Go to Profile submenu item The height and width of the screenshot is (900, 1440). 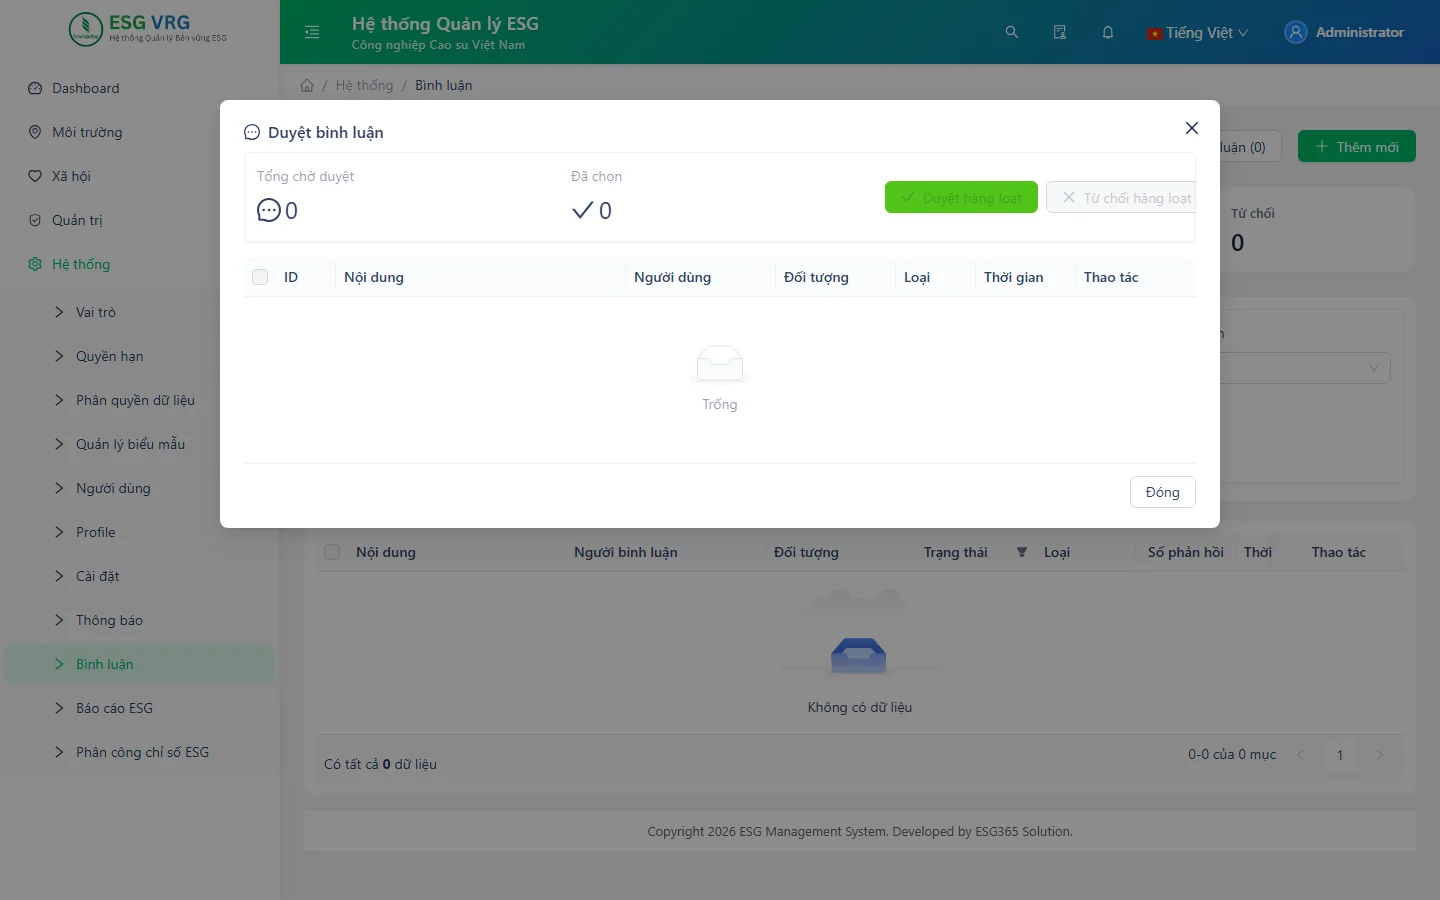coord(140,532)
